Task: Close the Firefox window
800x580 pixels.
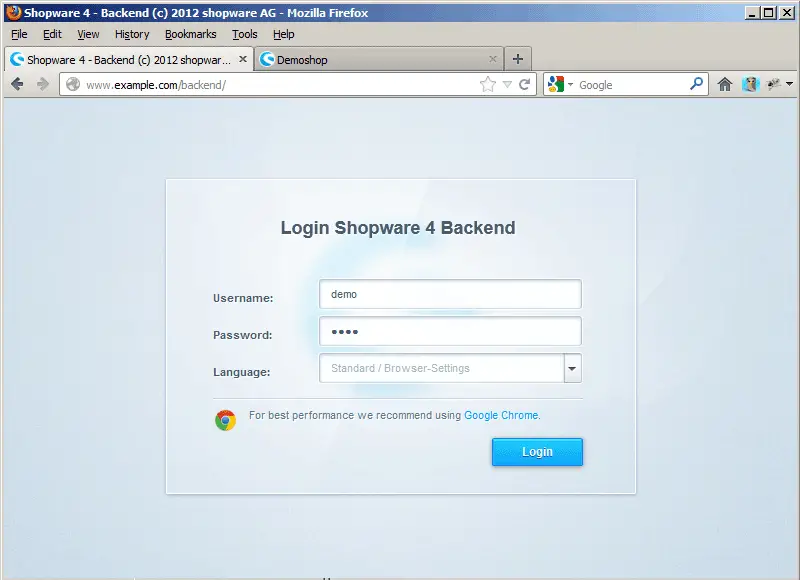Action: tap(787, 13)
